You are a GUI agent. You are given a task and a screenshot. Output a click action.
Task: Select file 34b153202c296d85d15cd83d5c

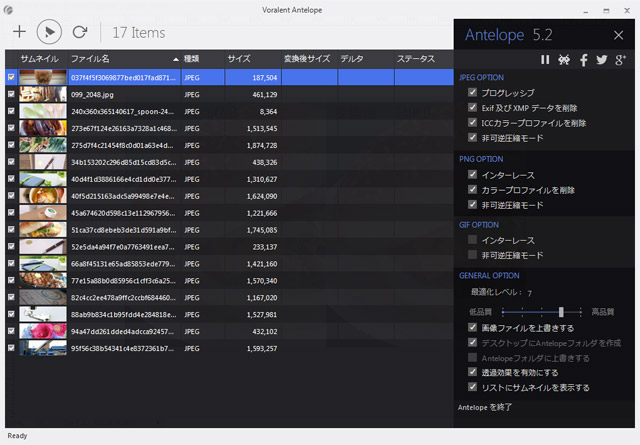coord(124,162)
